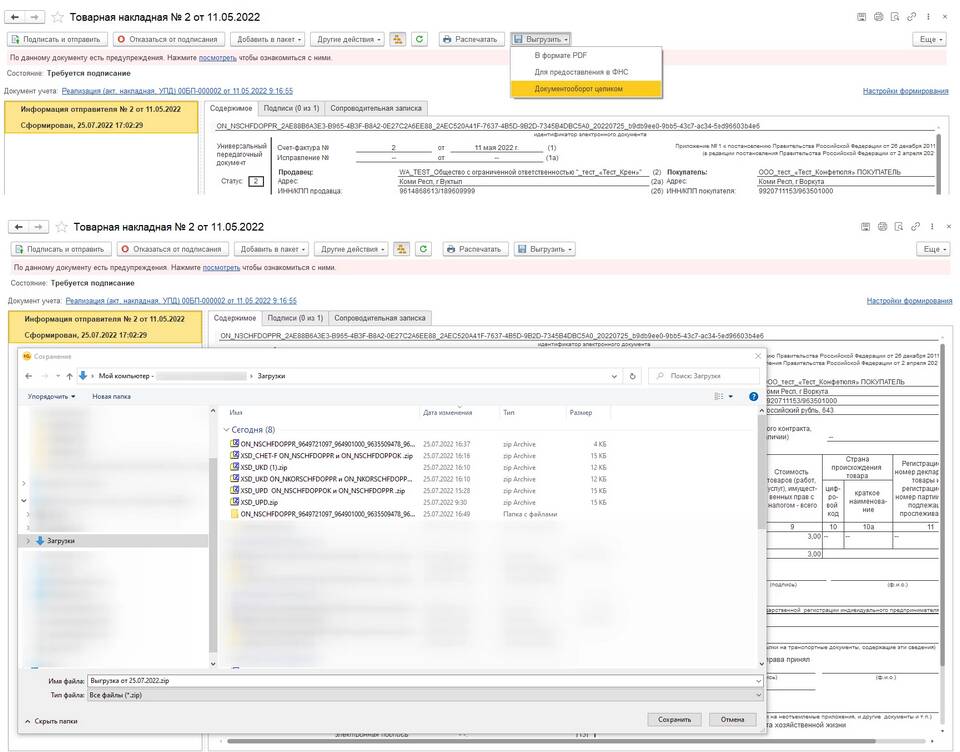Click forward arrow in bottom window
The width and height of the screenshot is (960, 752).
pos(38,227)
